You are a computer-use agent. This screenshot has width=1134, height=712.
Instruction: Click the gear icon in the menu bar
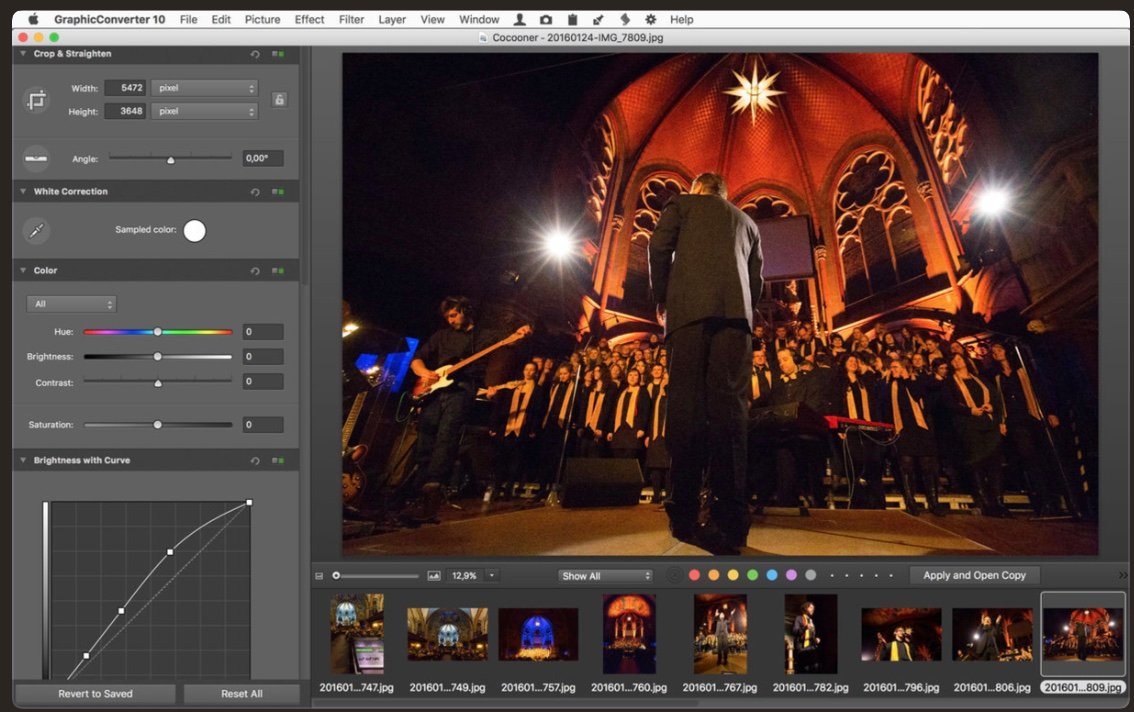click(651, 20)
